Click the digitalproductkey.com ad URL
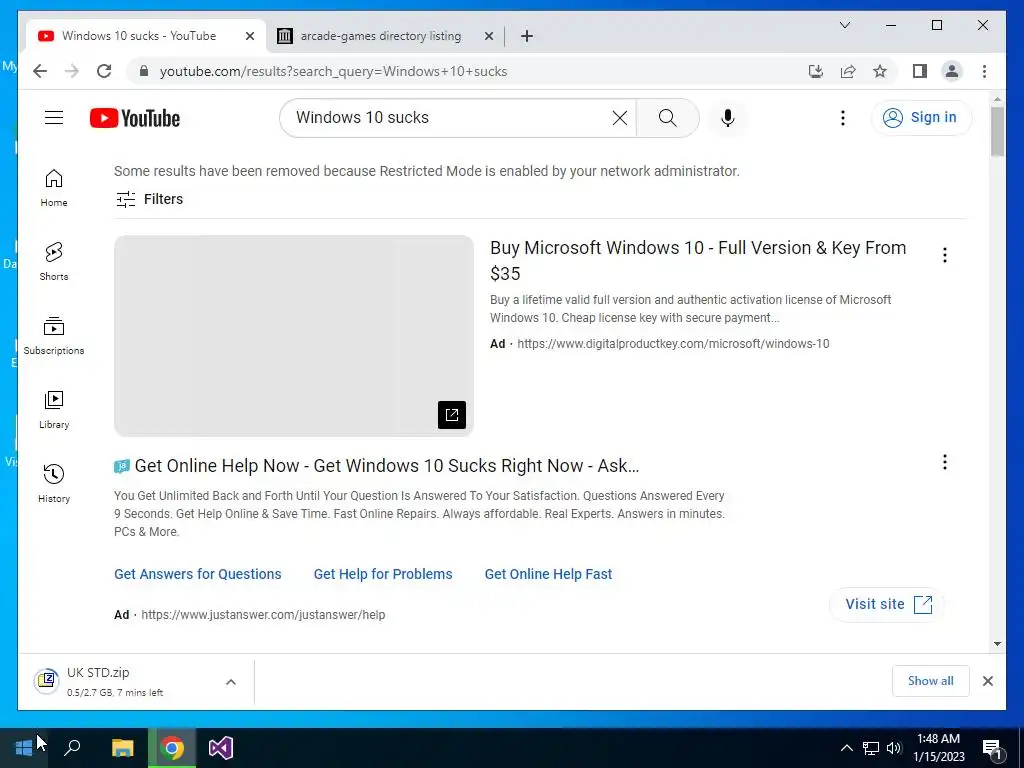Viewport: 1024px width, 768px height. pos(673,344)
